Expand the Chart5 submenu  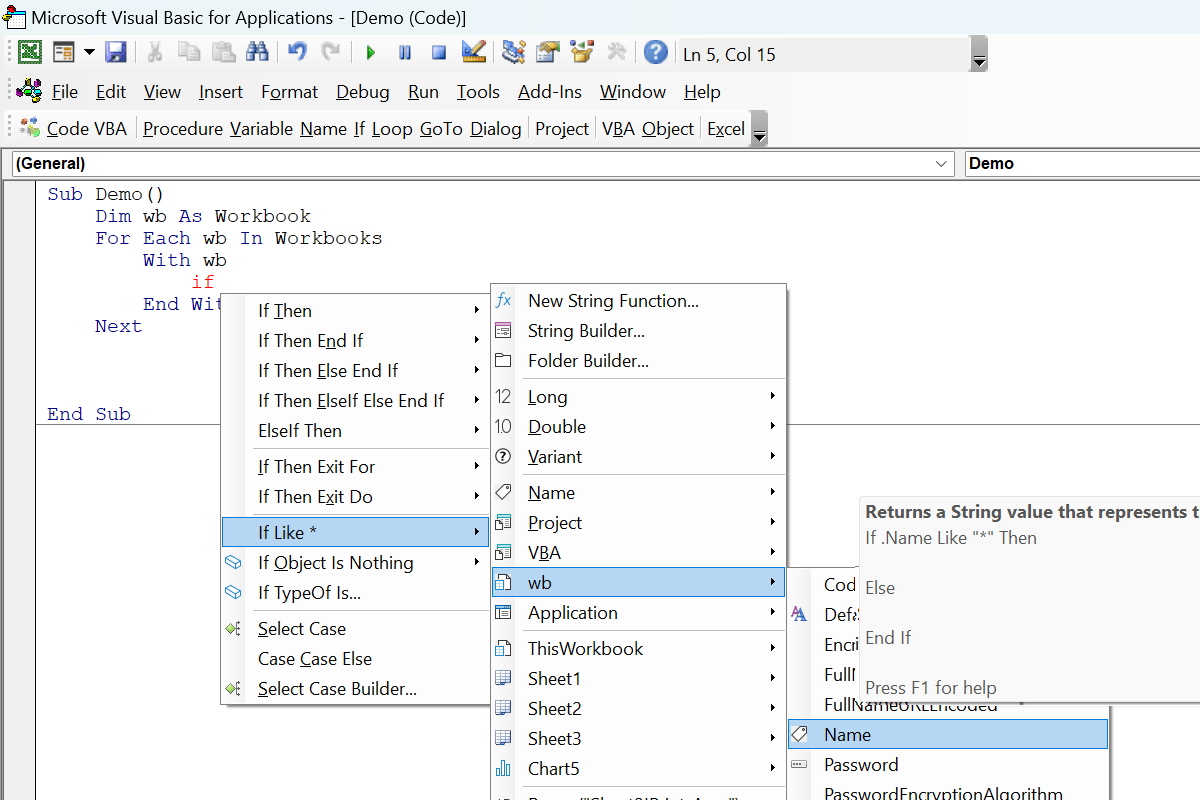click(639, 769)
